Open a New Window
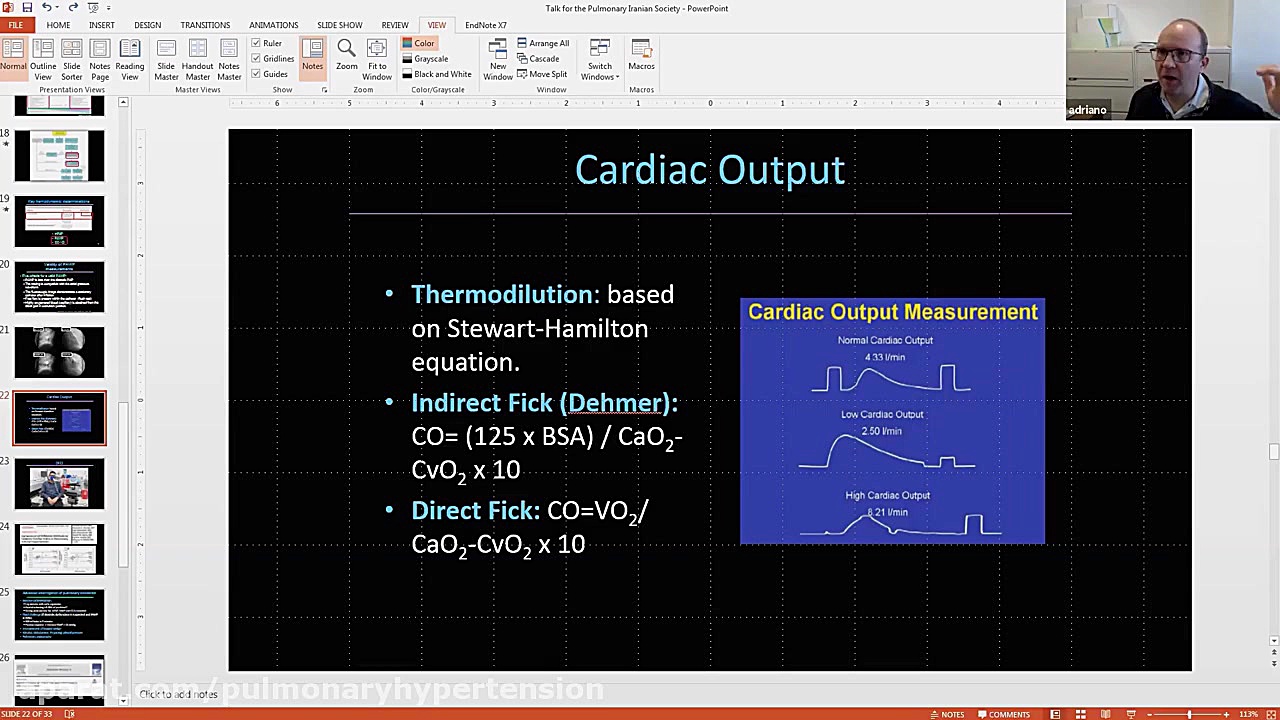The image size is (1280, 720). point(498,60)
